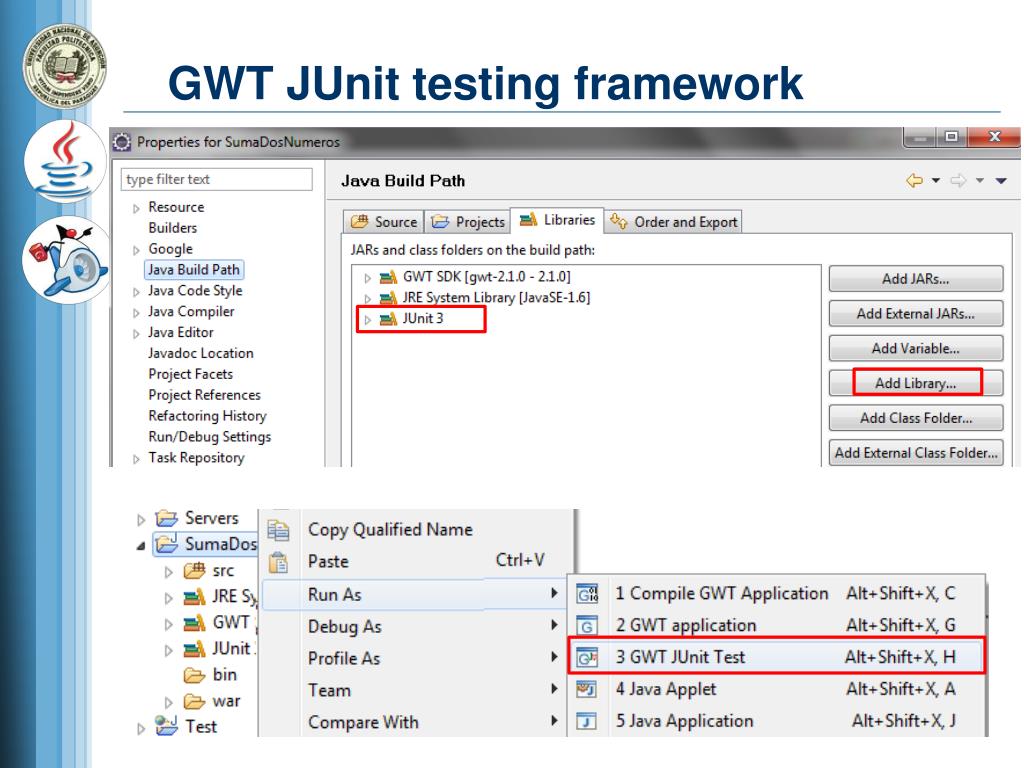Click the SumaDos project folder icon
Viewport: 1024px width, 768px height.
[167, 544]
